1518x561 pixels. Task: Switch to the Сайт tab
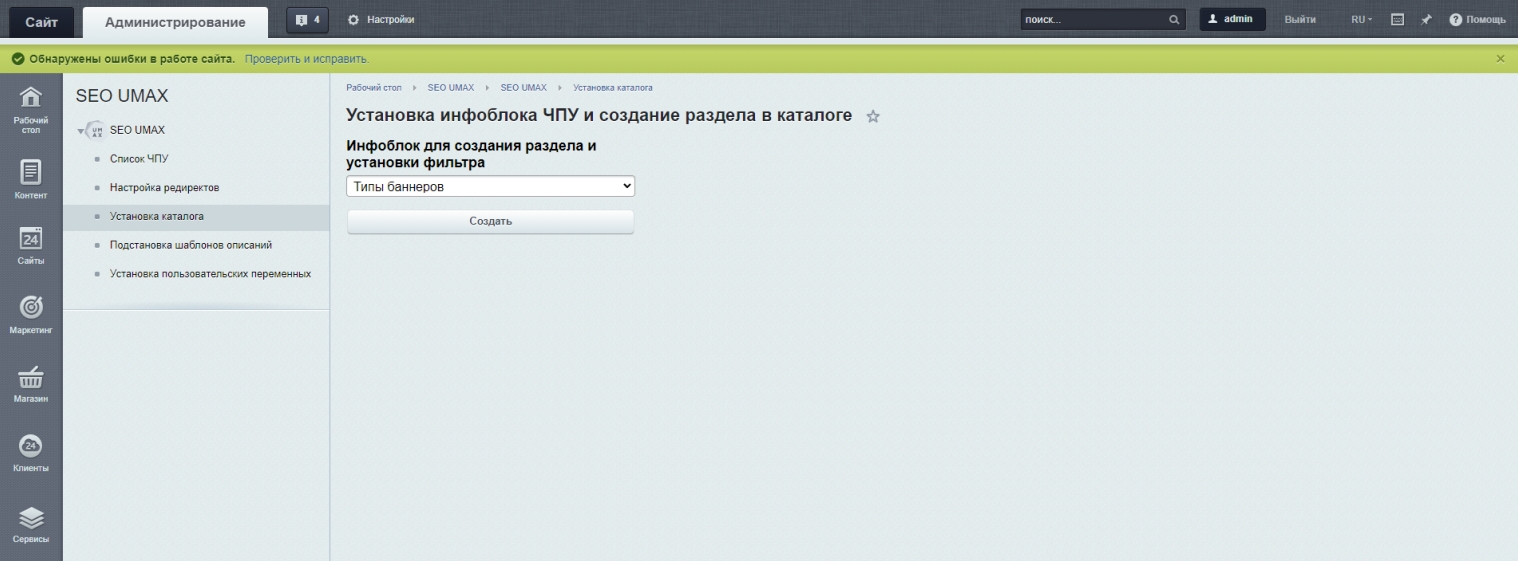[x=41, y=22]
